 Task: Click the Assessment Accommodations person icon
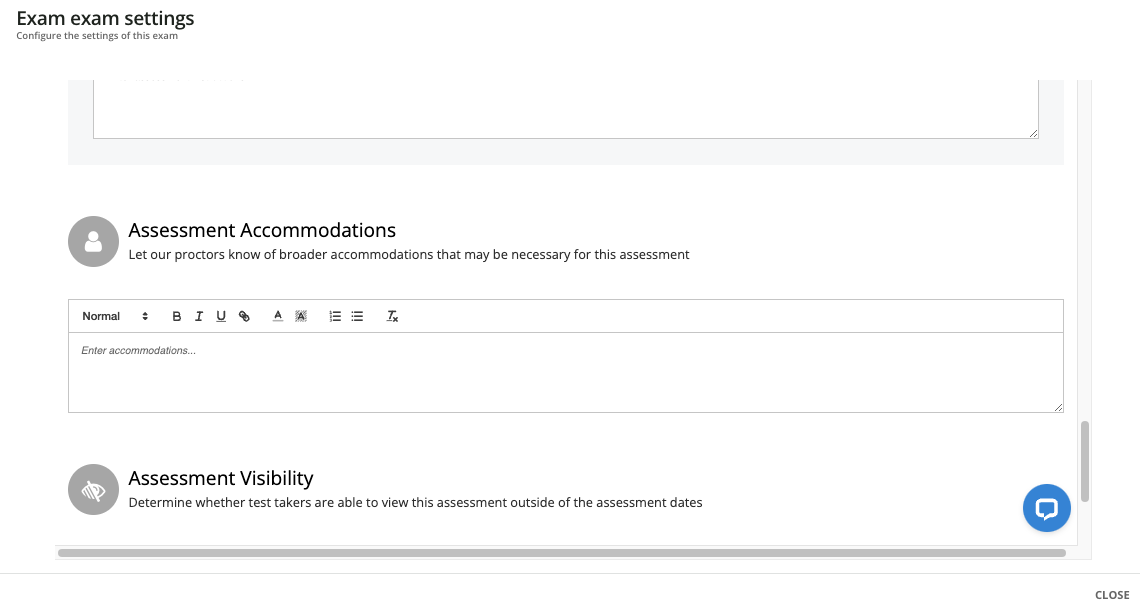tap(93, 241)
